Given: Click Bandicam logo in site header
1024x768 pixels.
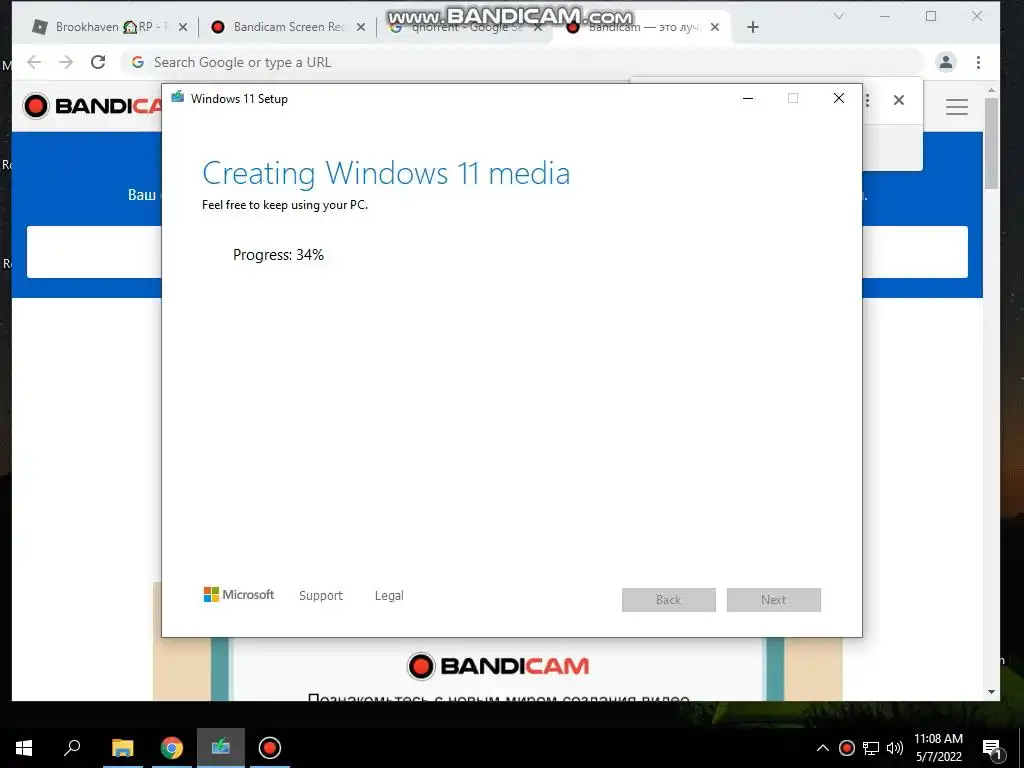Looking at the screenshot, I should pos(93,106).
